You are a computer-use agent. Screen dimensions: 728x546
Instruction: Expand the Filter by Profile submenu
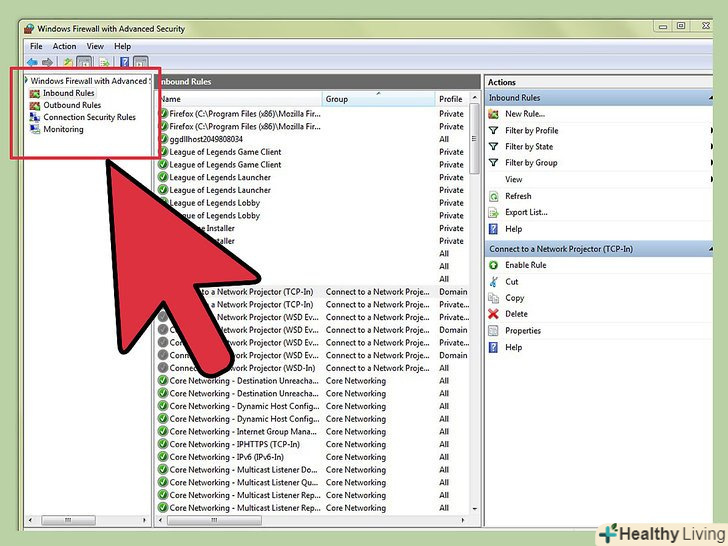[531, 131]
